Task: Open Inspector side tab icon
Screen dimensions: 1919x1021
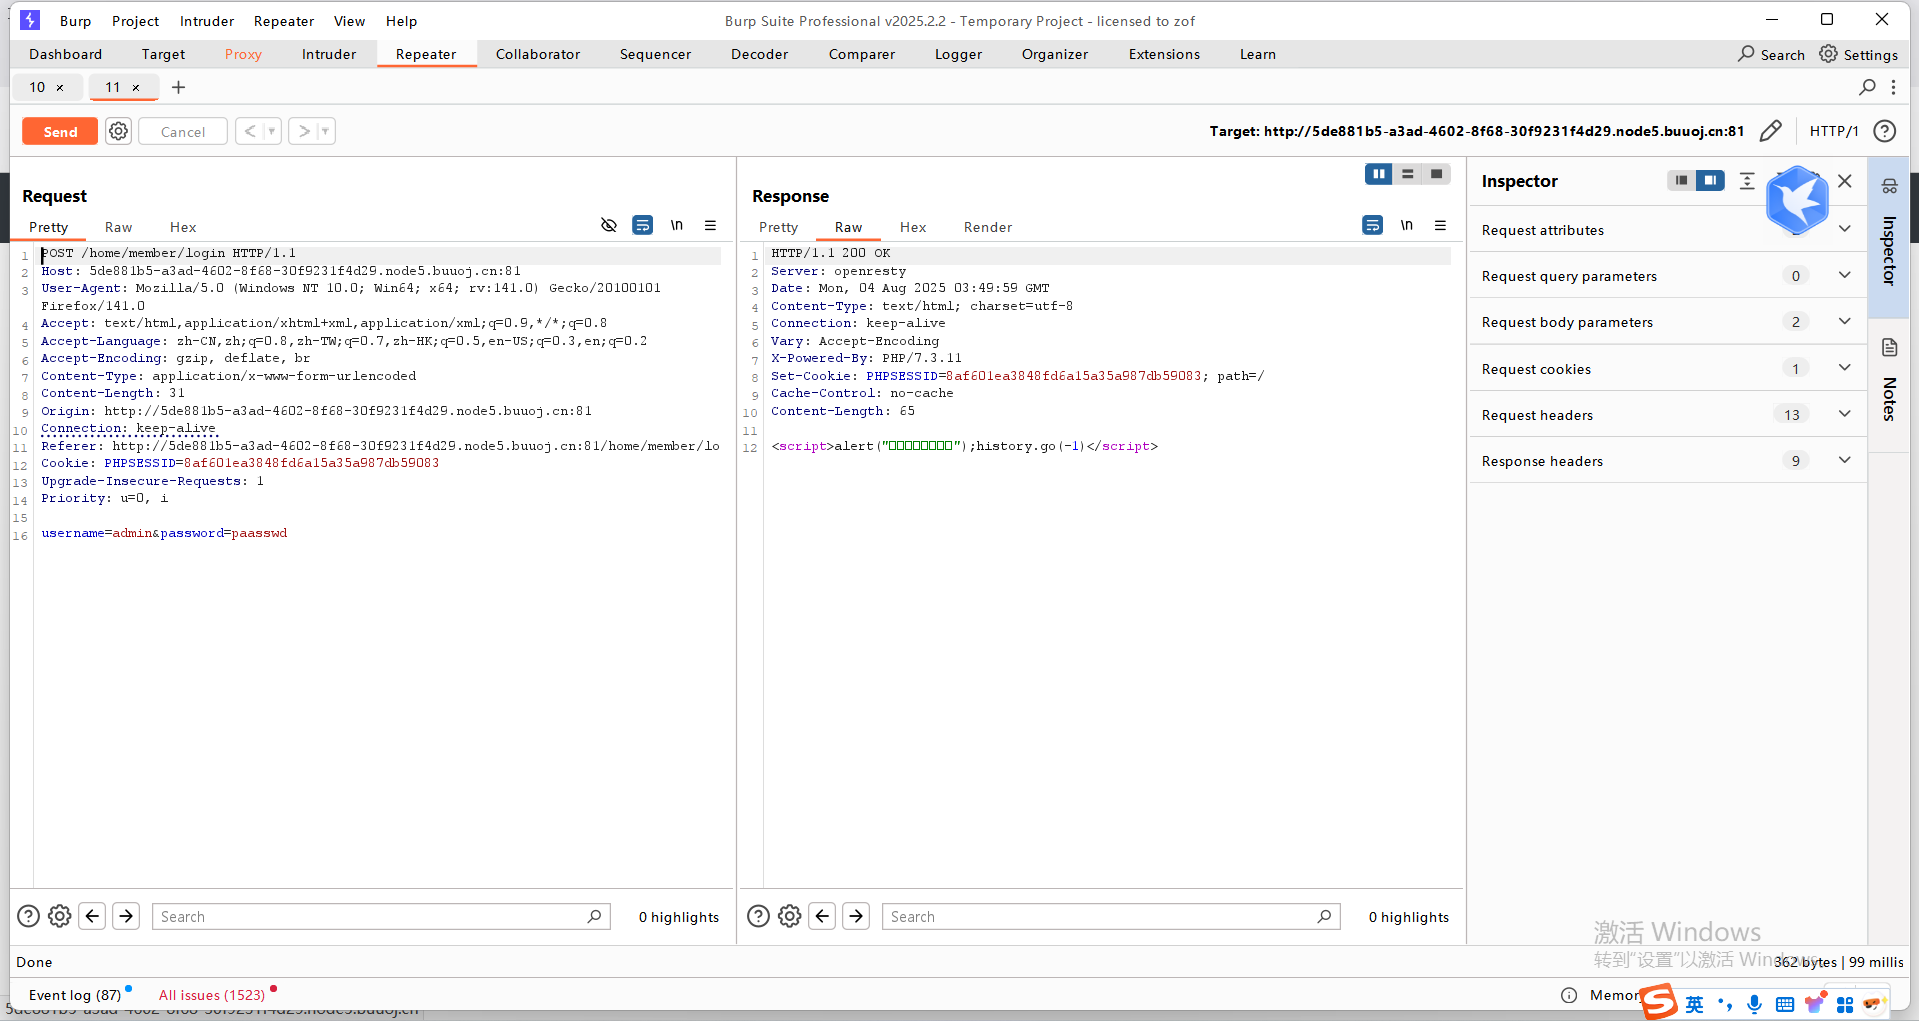Action: pos(1889,186)
